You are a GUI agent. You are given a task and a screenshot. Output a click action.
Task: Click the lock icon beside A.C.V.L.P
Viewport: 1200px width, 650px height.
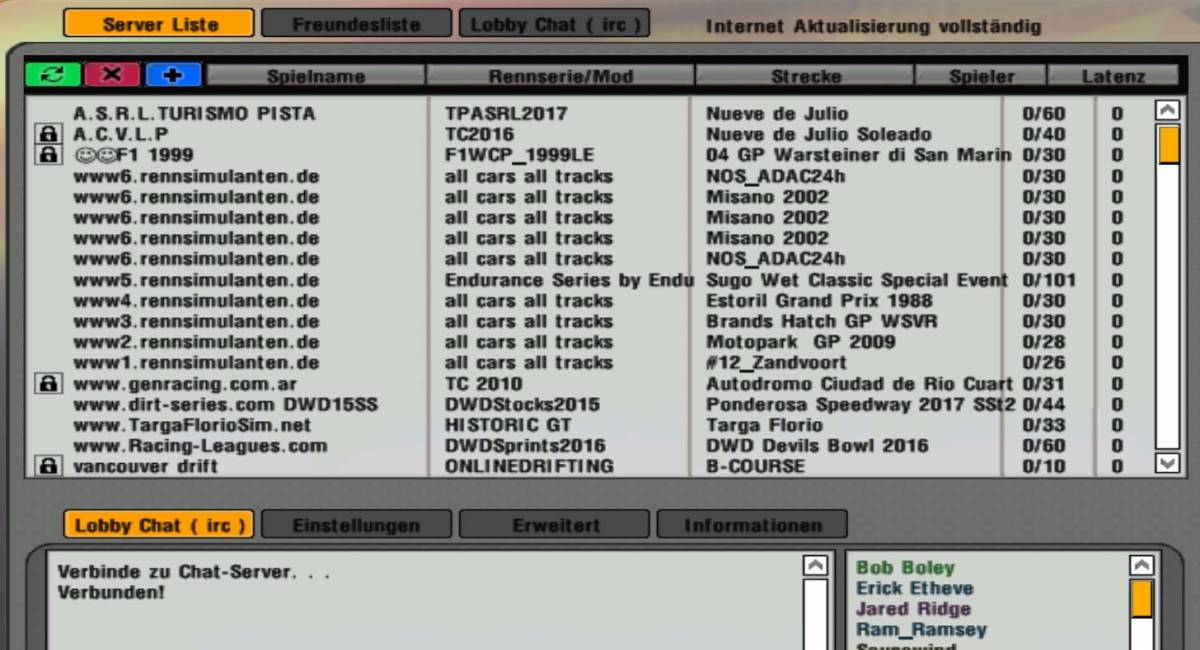[47, 134]
